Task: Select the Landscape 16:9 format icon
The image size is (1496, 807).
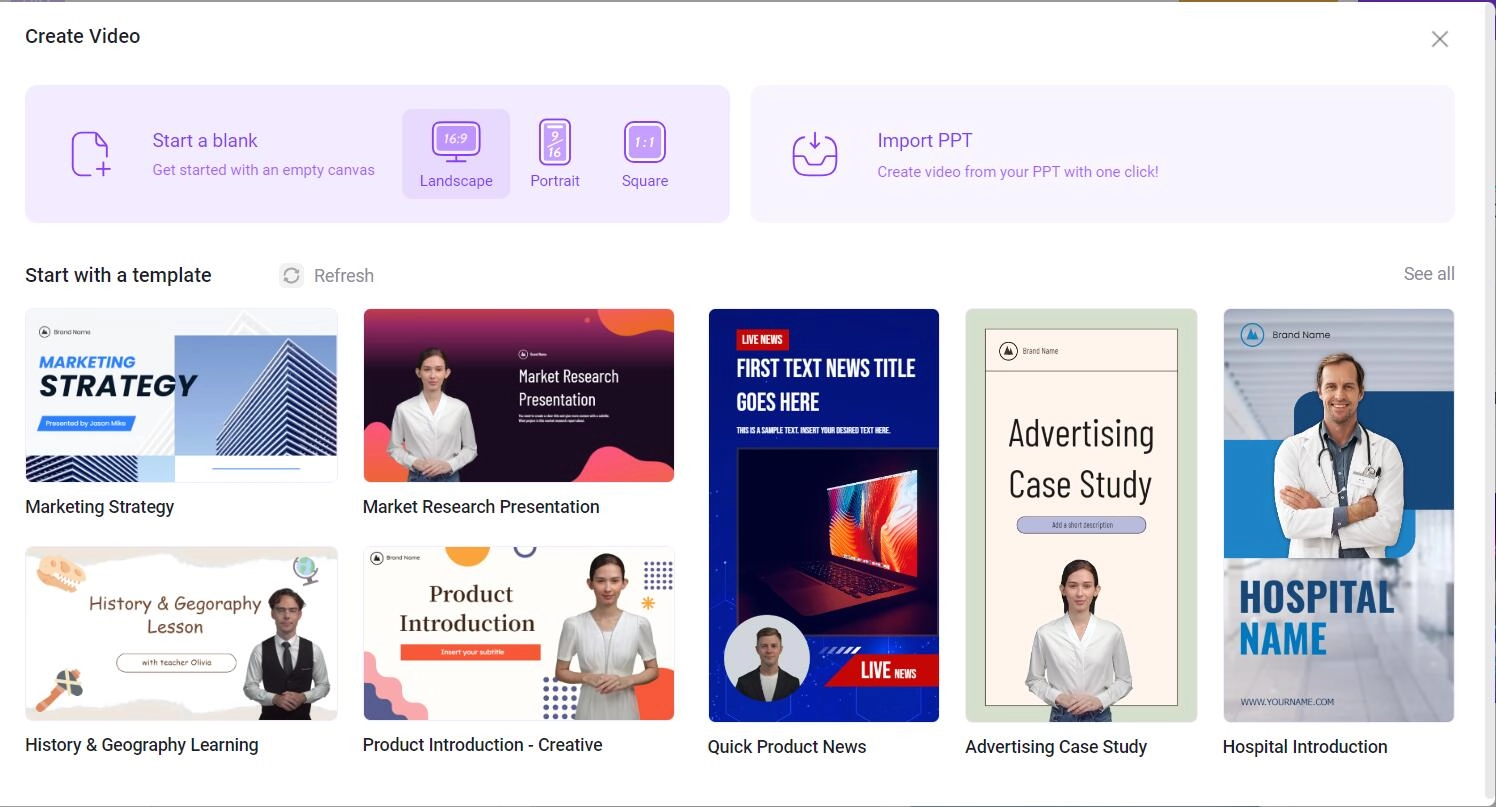Action: (x=456, y=142)
